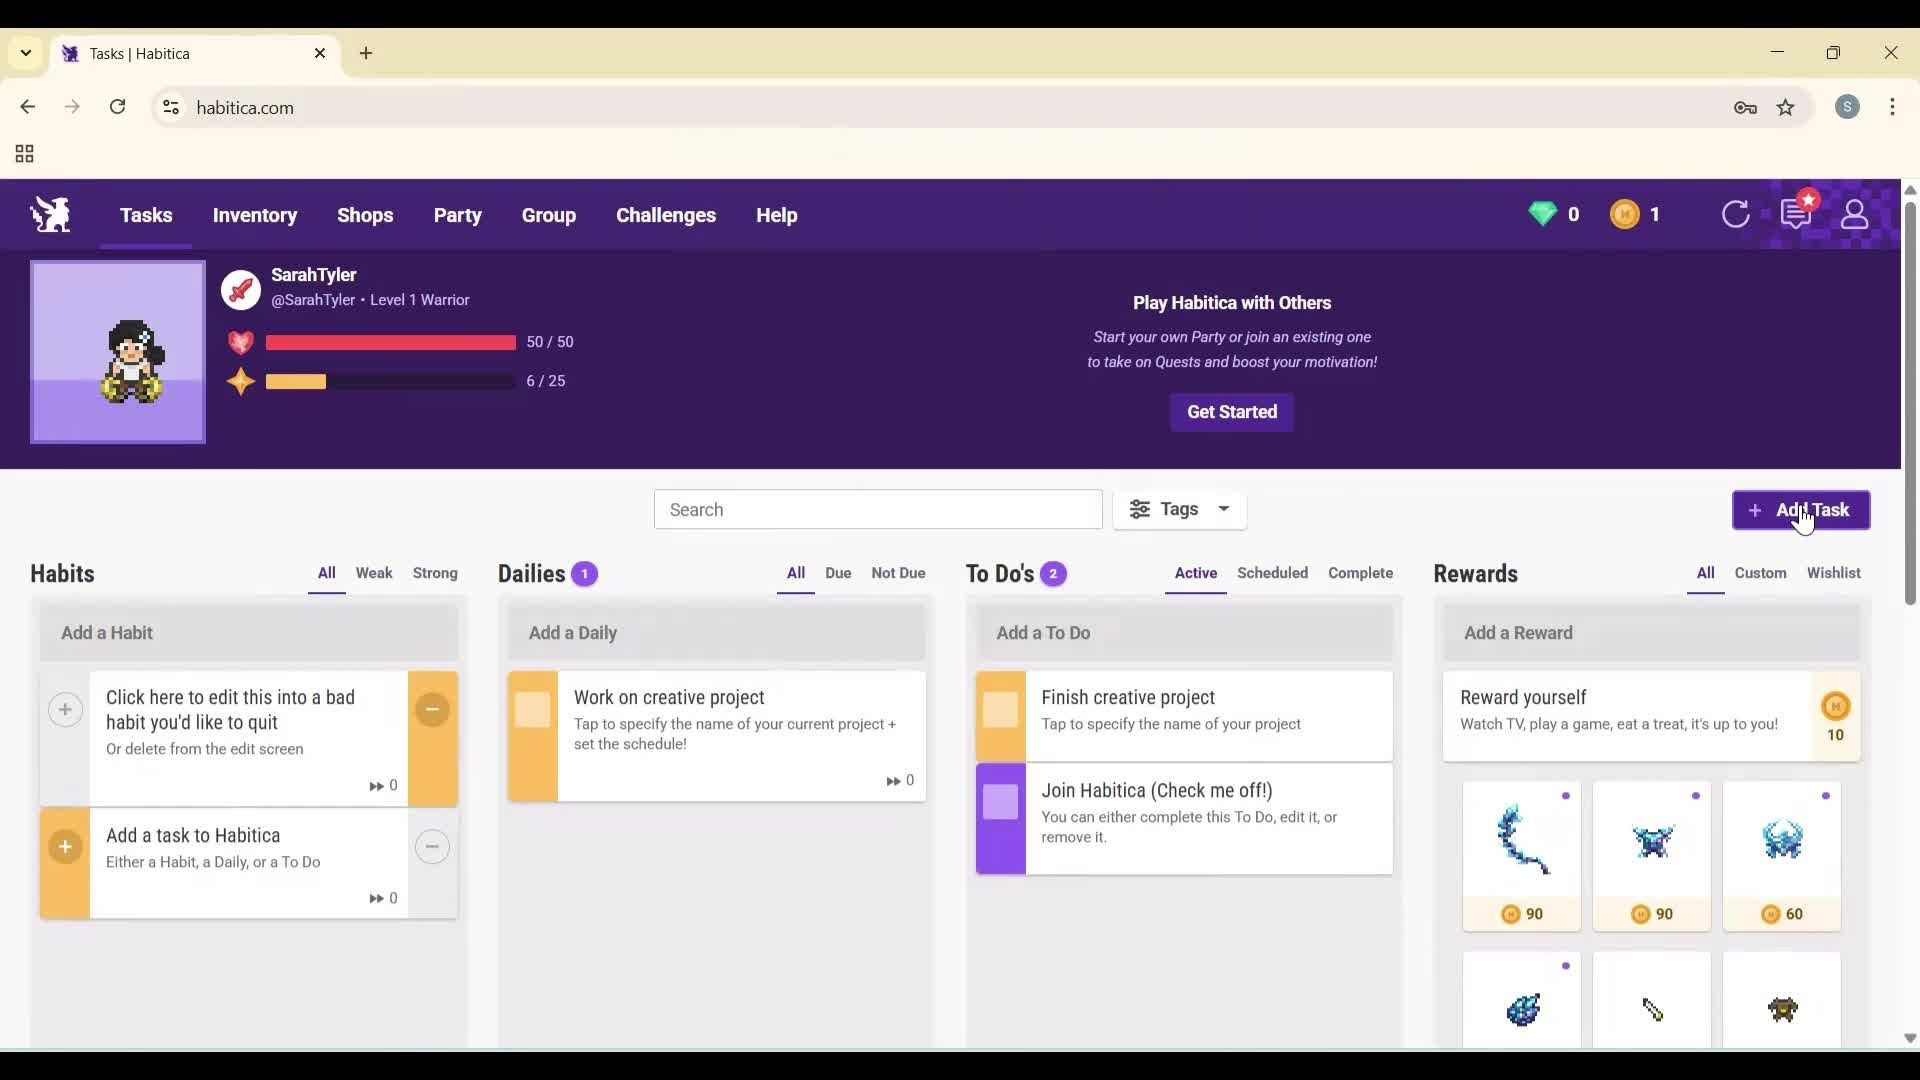The image size is (1920, 1080).
Task: Click the gem balance icon
Action: 1543,214
